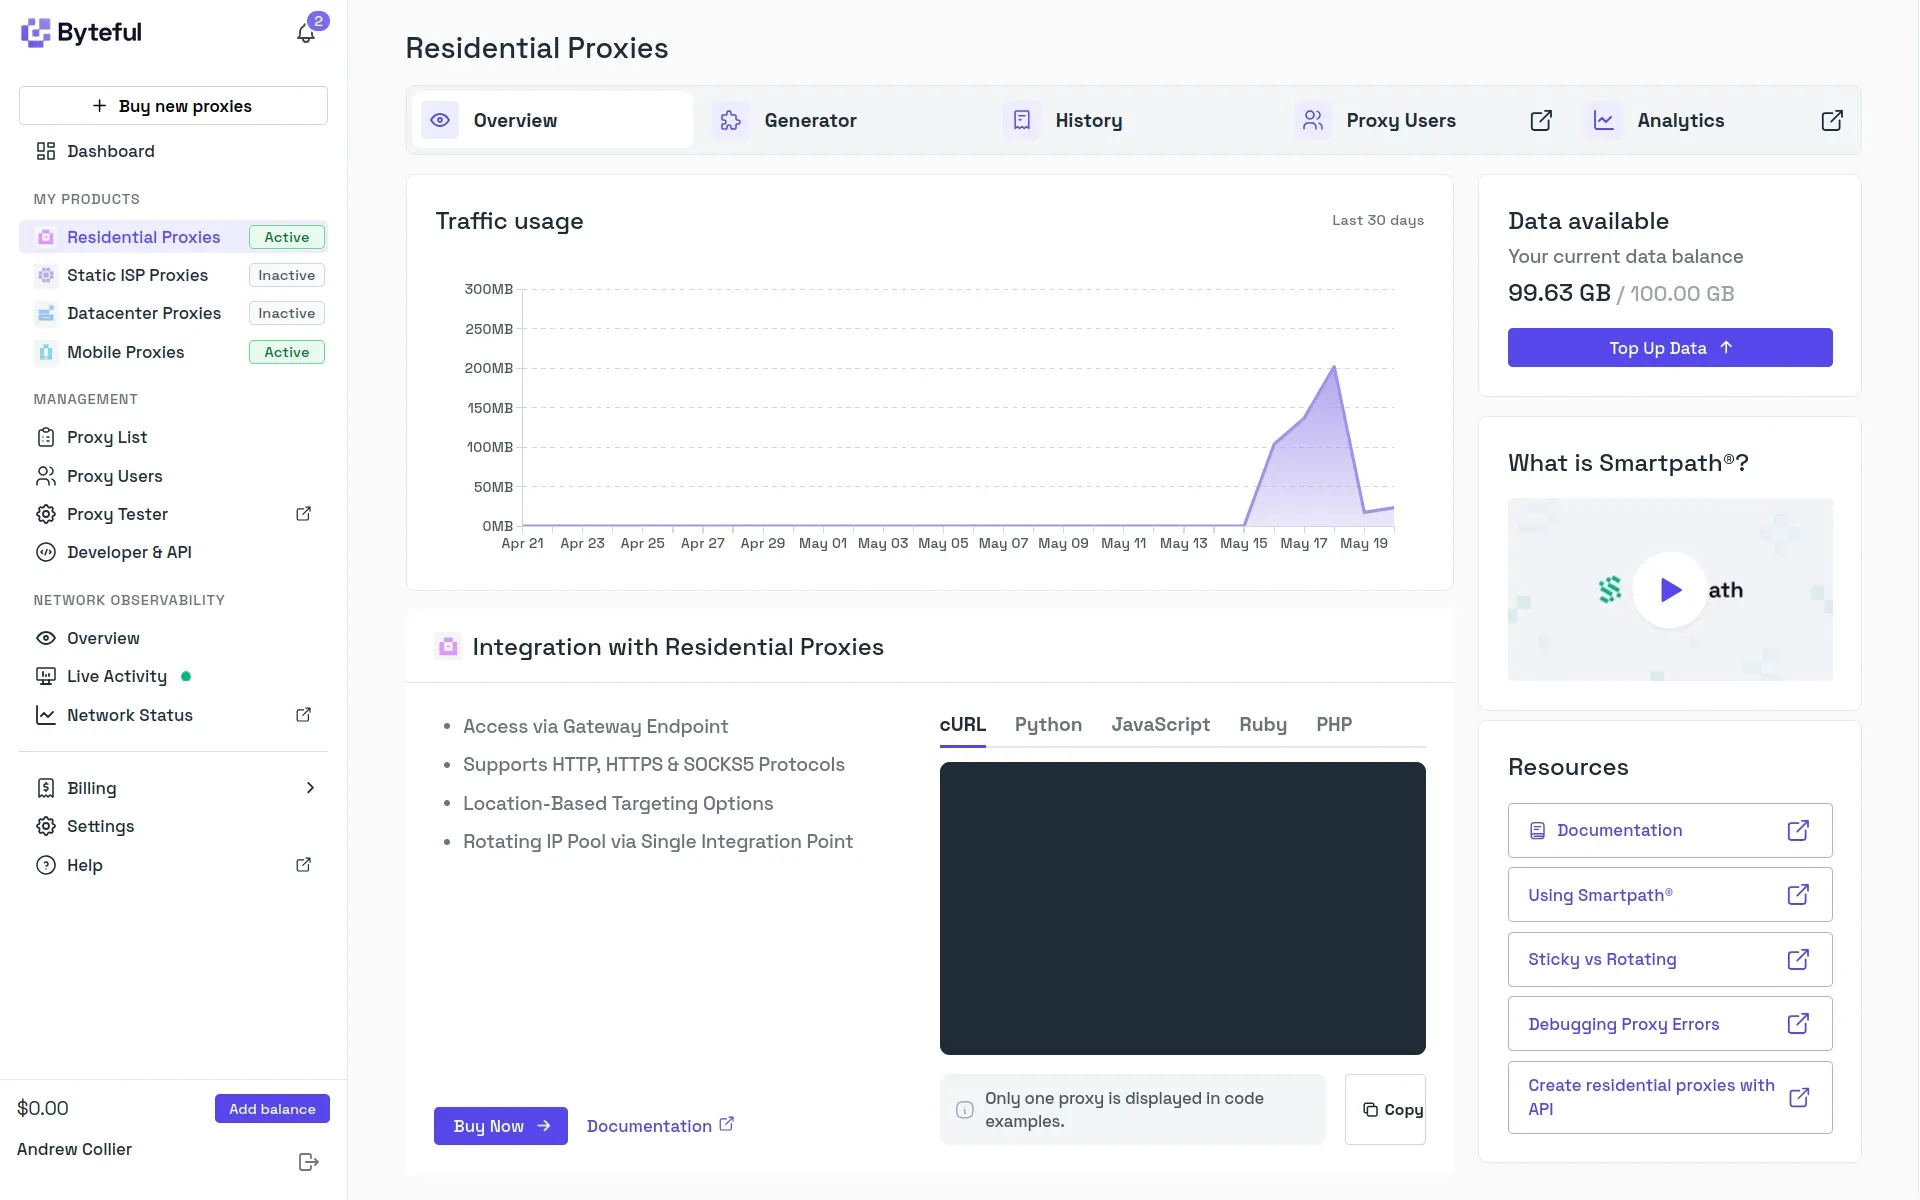
Task: Select the JavaScript code tab
Action: (x=1161, y=724)
